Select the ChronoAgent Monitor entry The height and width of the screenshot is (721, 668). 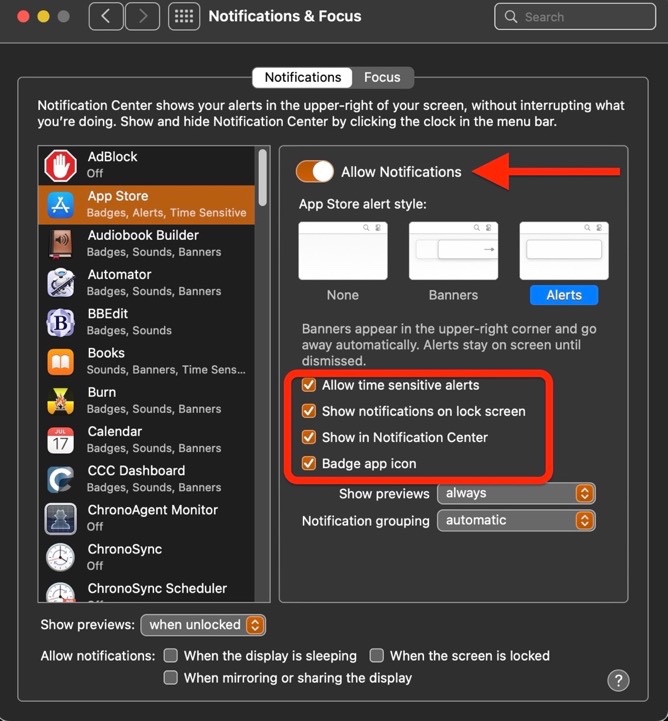(x=147, y=519)
